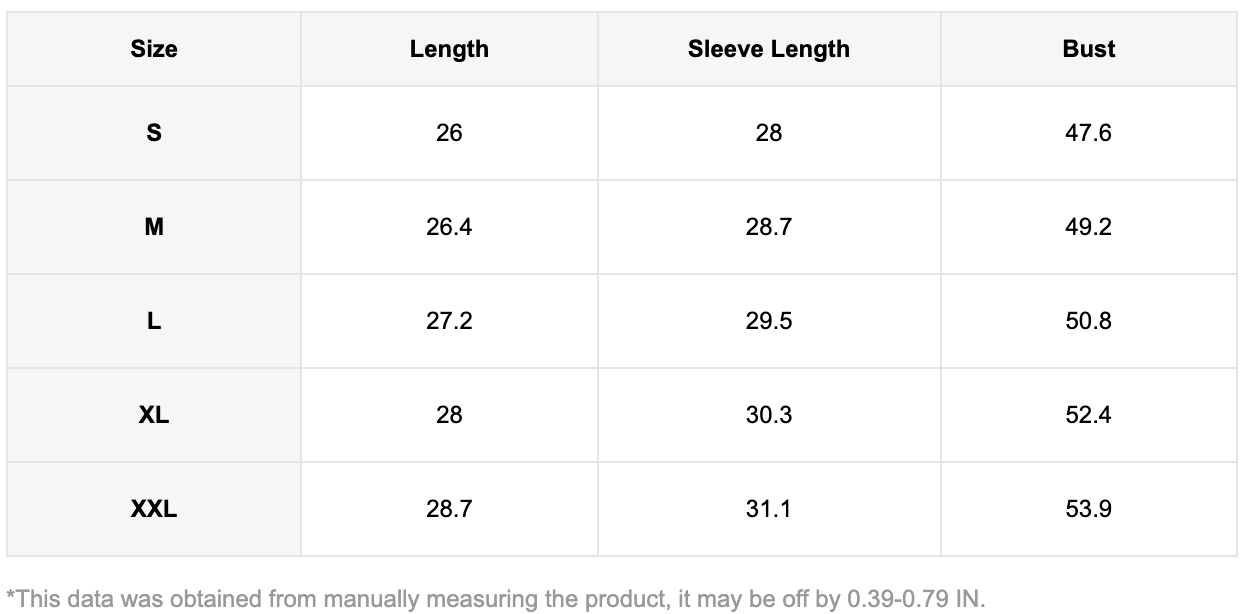Select the XXL size row label

coord(154,509)
